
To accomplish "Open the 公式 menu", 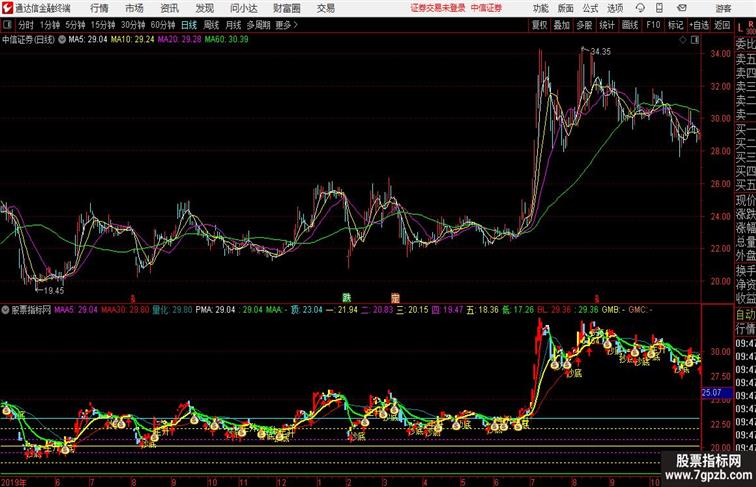I will click(590, 8).
